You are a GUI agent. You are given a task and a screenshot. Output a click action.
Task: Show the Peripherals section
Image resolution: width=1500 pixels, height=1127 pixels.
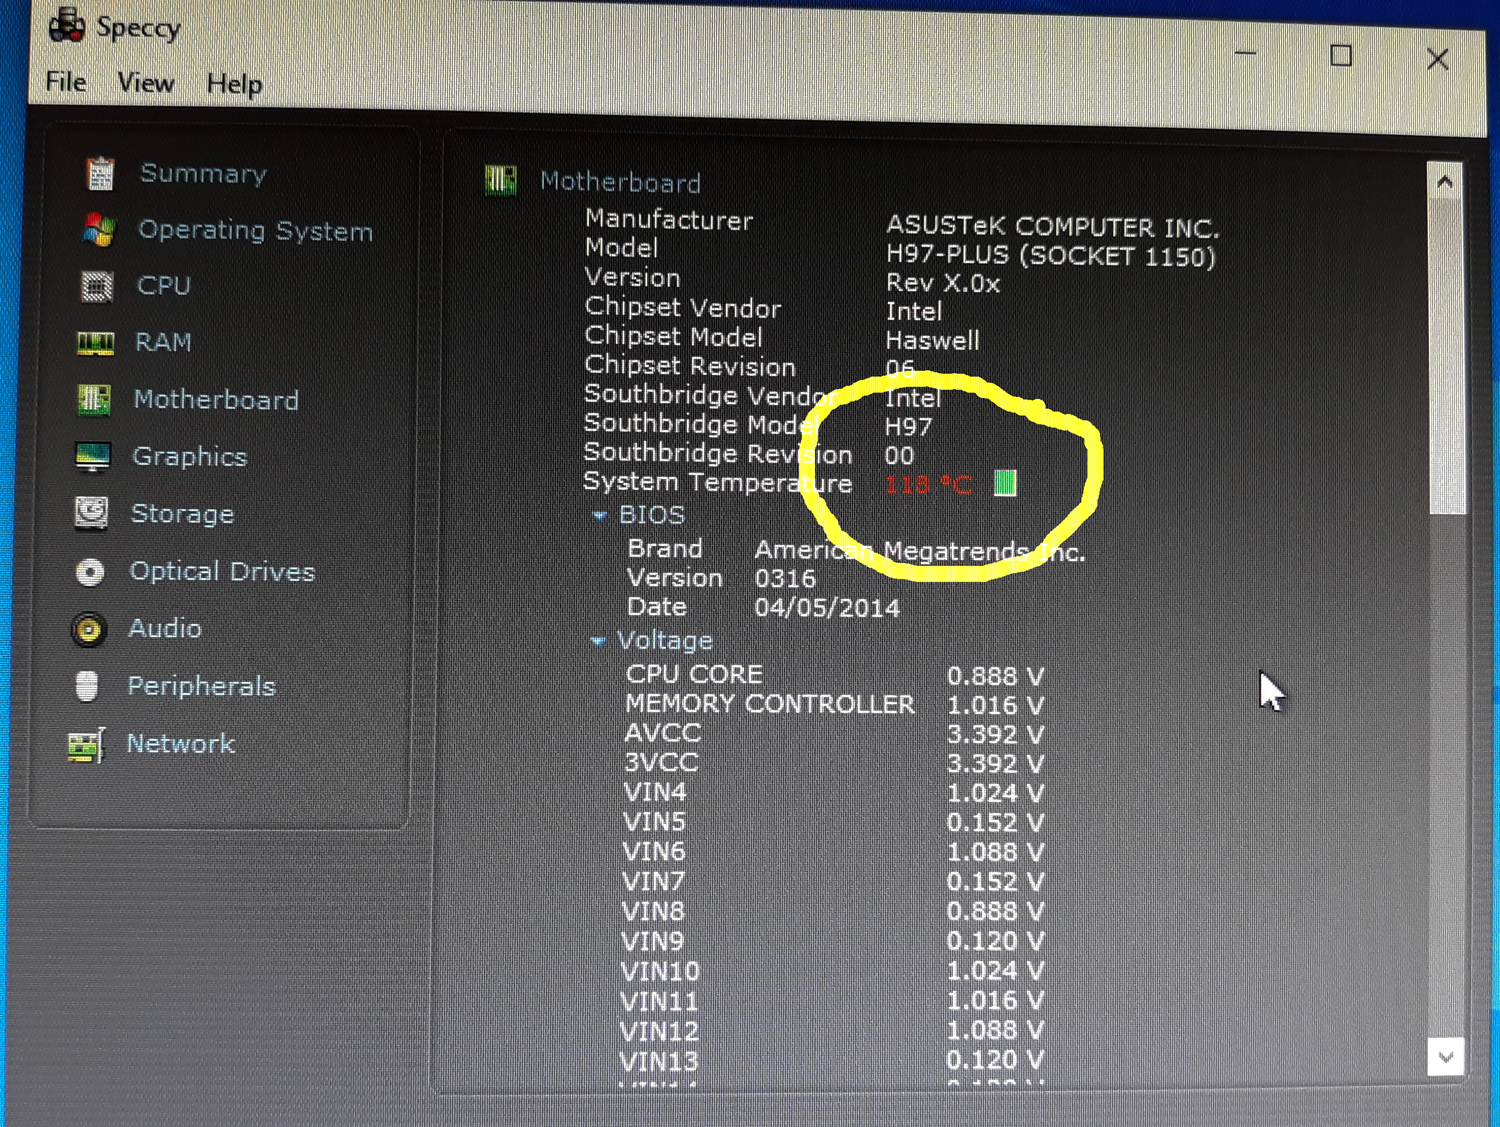point(201,686)
